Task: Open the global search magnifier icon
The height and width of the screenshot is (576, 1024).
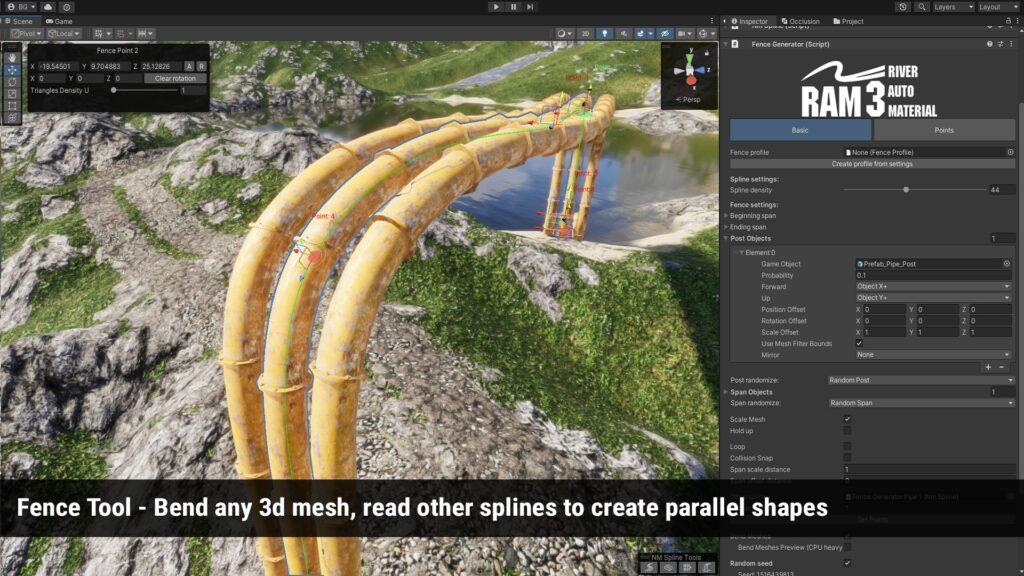Action: 921,7
